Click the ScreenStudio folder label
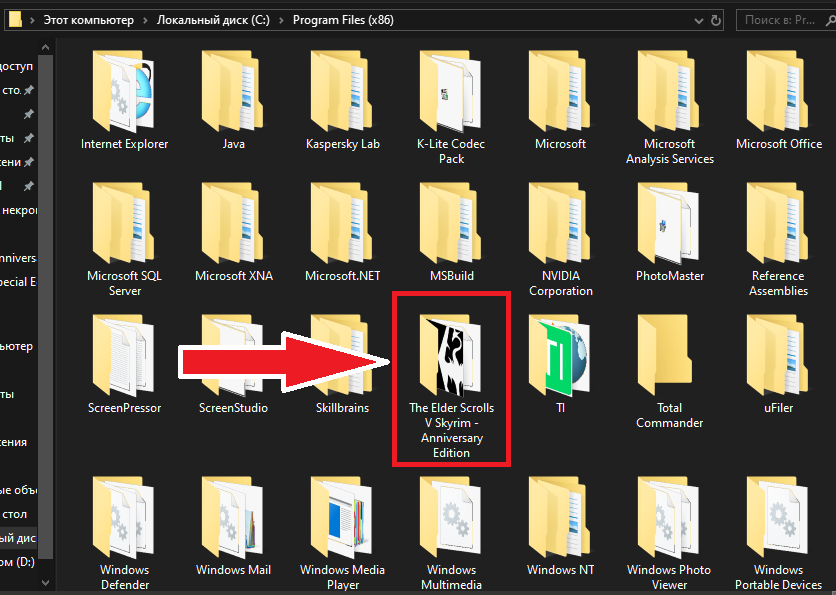The width and height of the screenshot is (836, 595). click(234, 408)
